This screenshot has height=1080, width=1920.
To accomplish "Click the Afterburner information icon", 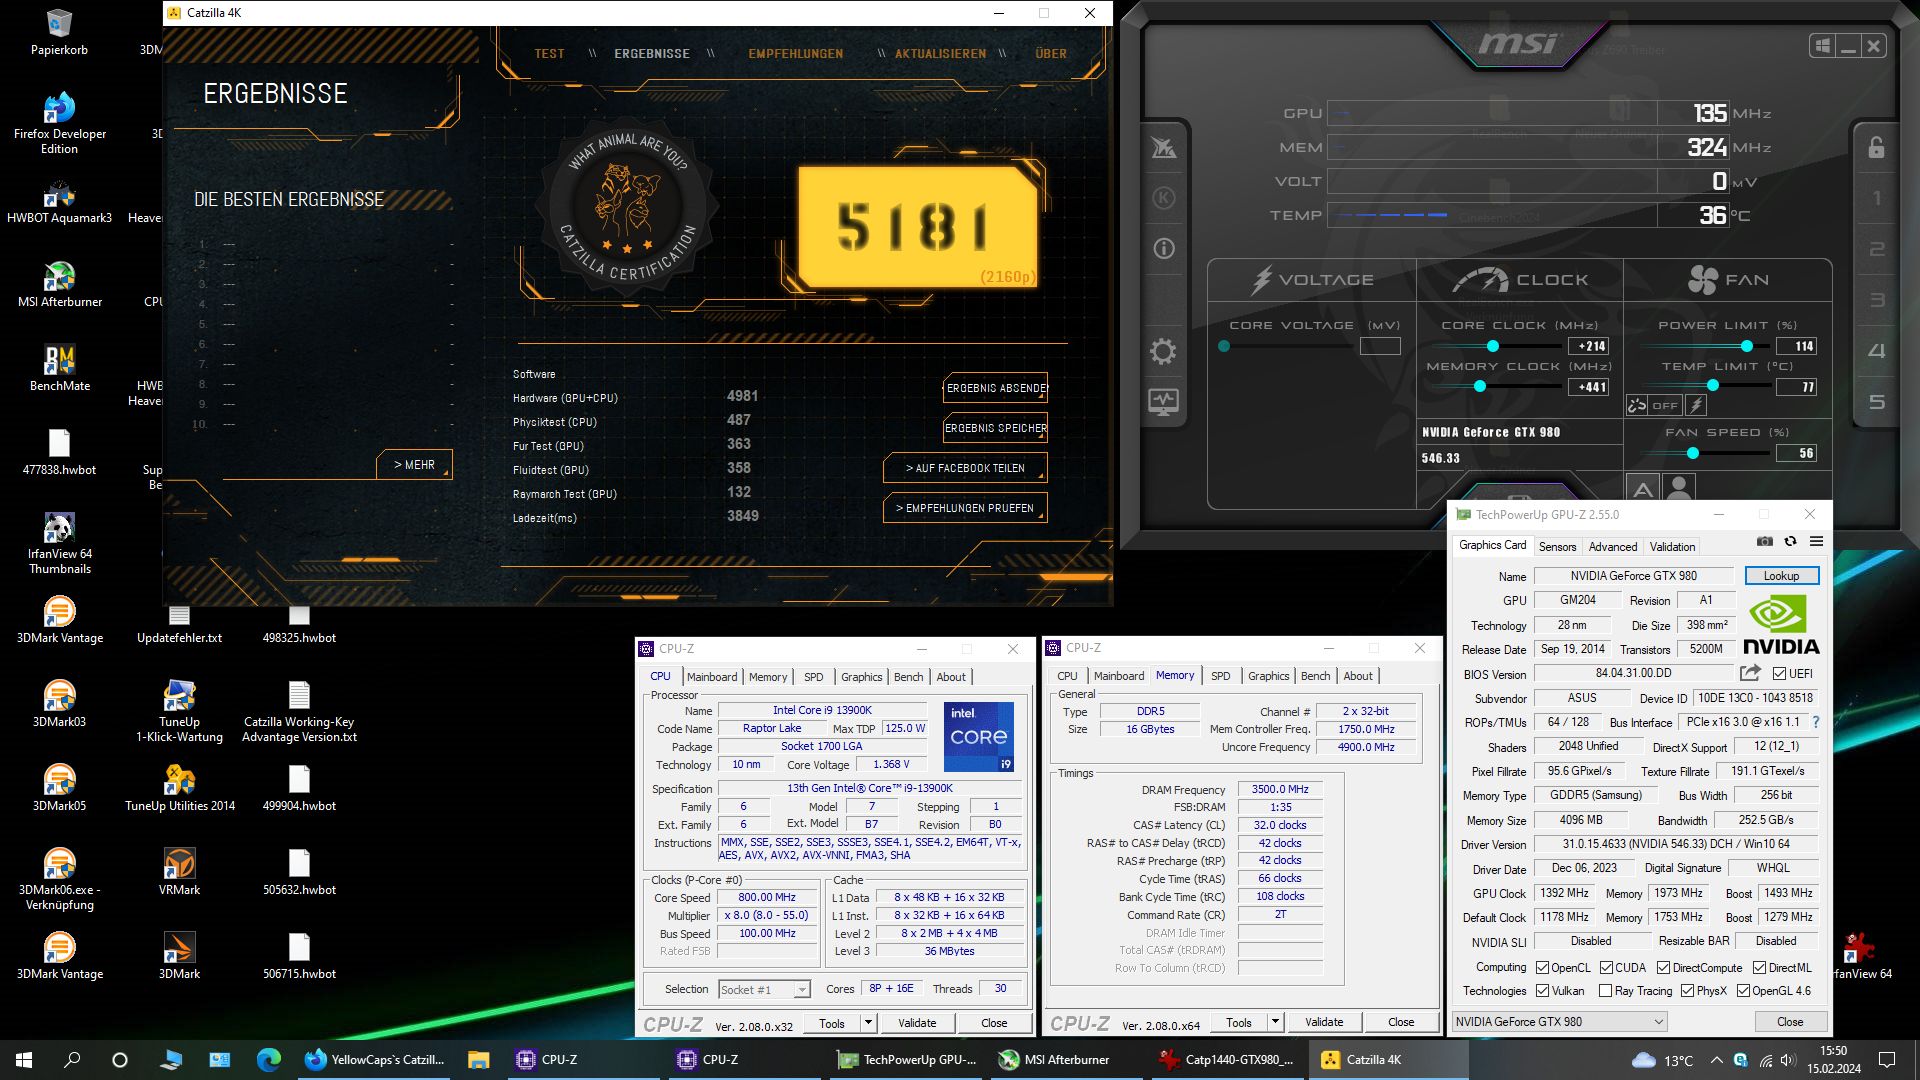I will click(x=1163, y=248).
